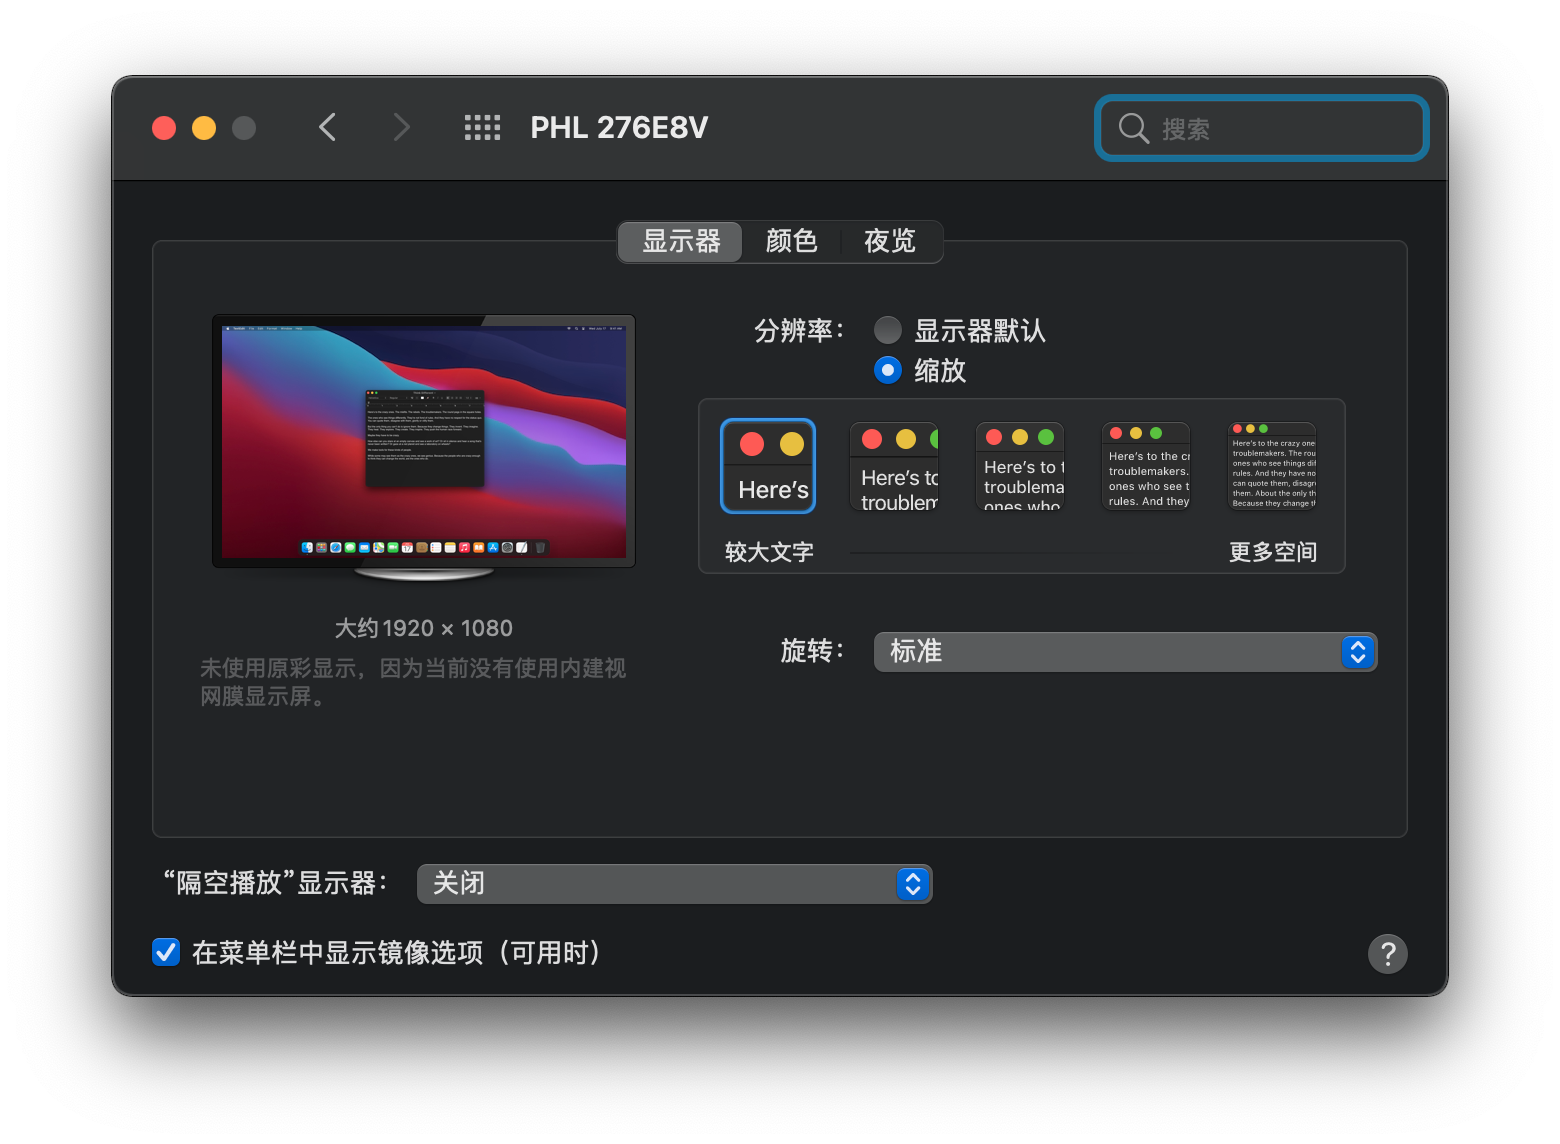This screenshot has width=1560, height=1144.
Task: Click the back navigation arrow
Action: pos(327,127)
